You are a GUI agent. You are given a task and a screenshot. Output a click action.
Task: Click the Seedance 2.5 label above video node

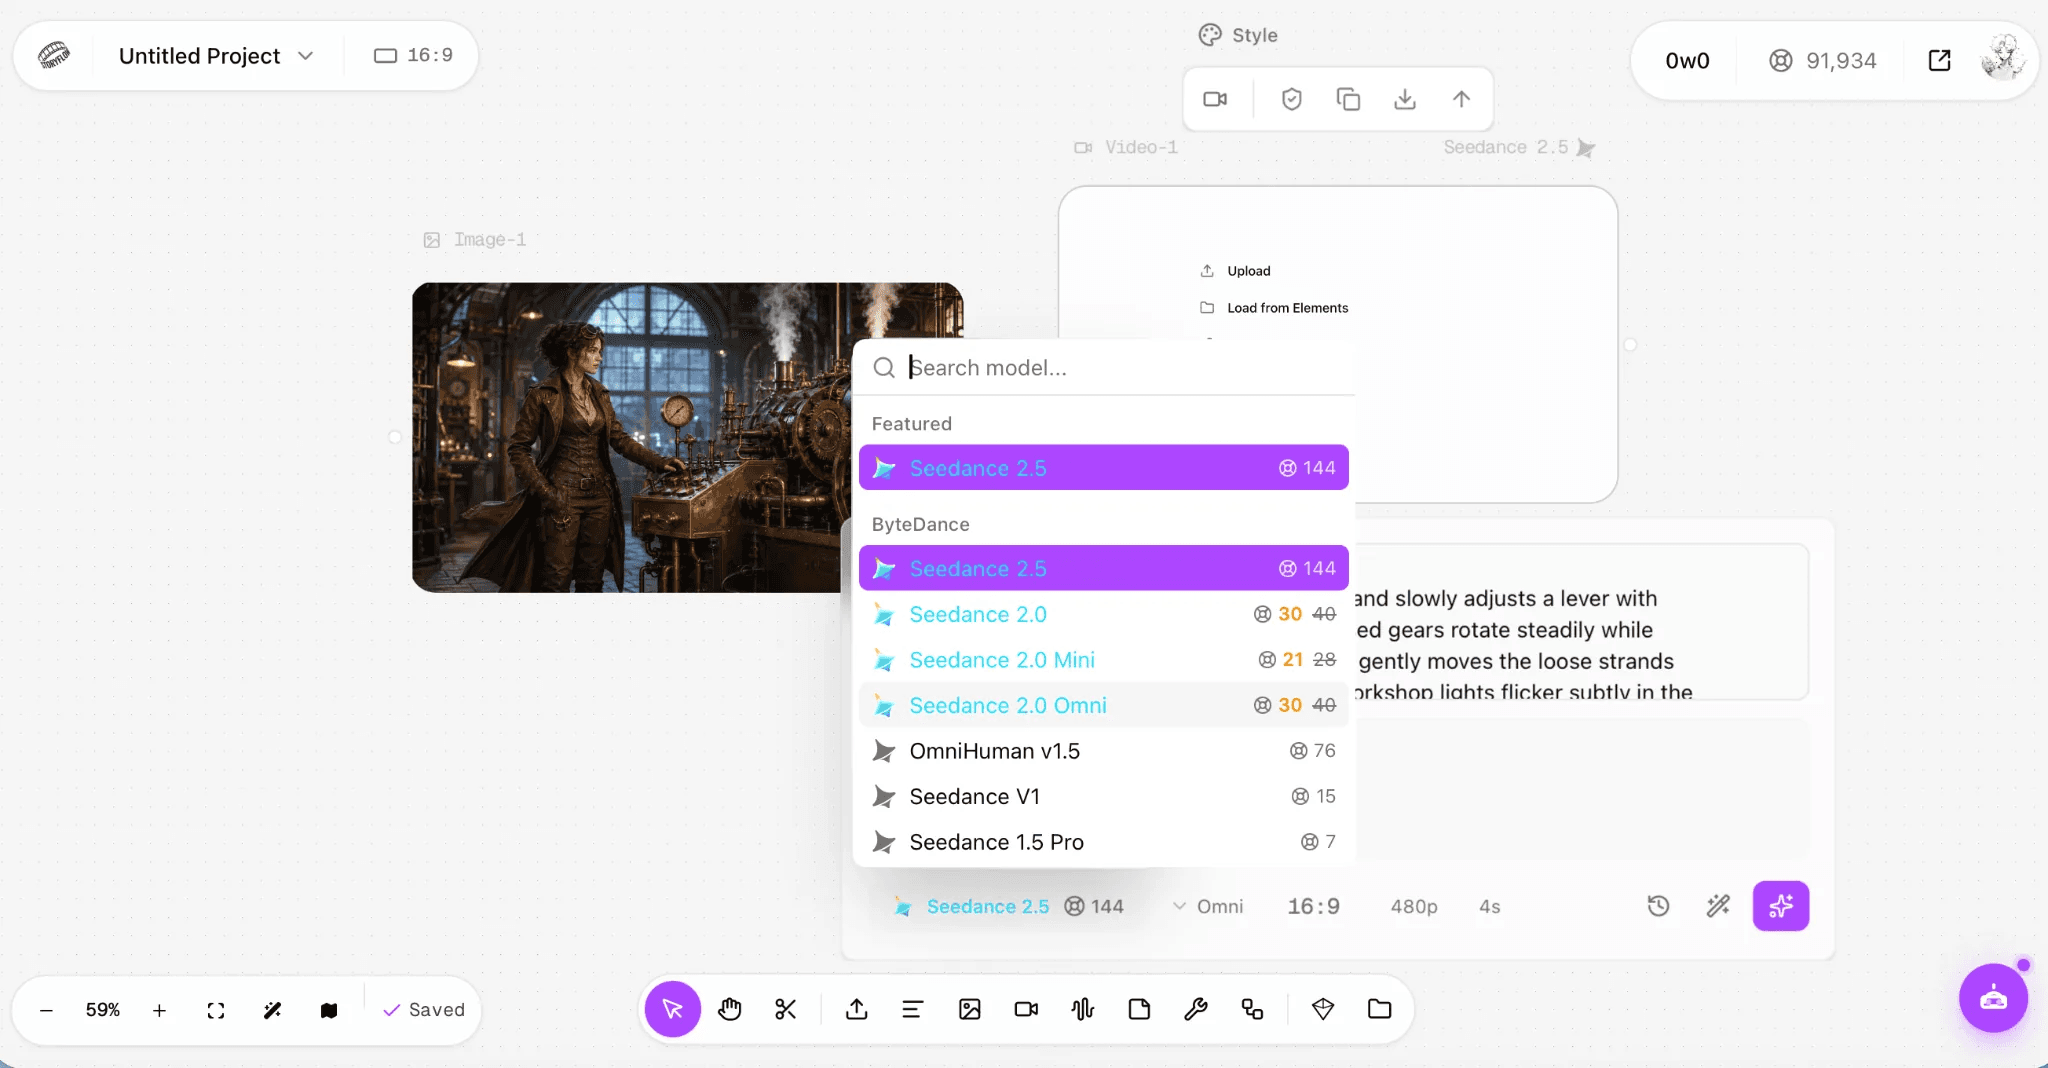tap(1518, 147)
